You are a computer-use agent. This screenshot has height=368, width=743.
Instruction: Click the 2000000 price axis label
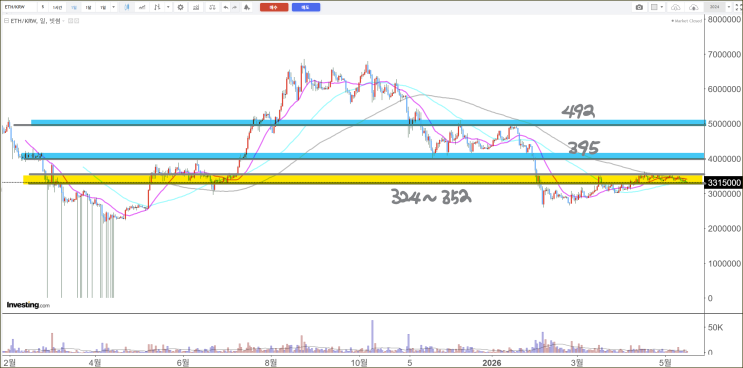click(724, 229)
